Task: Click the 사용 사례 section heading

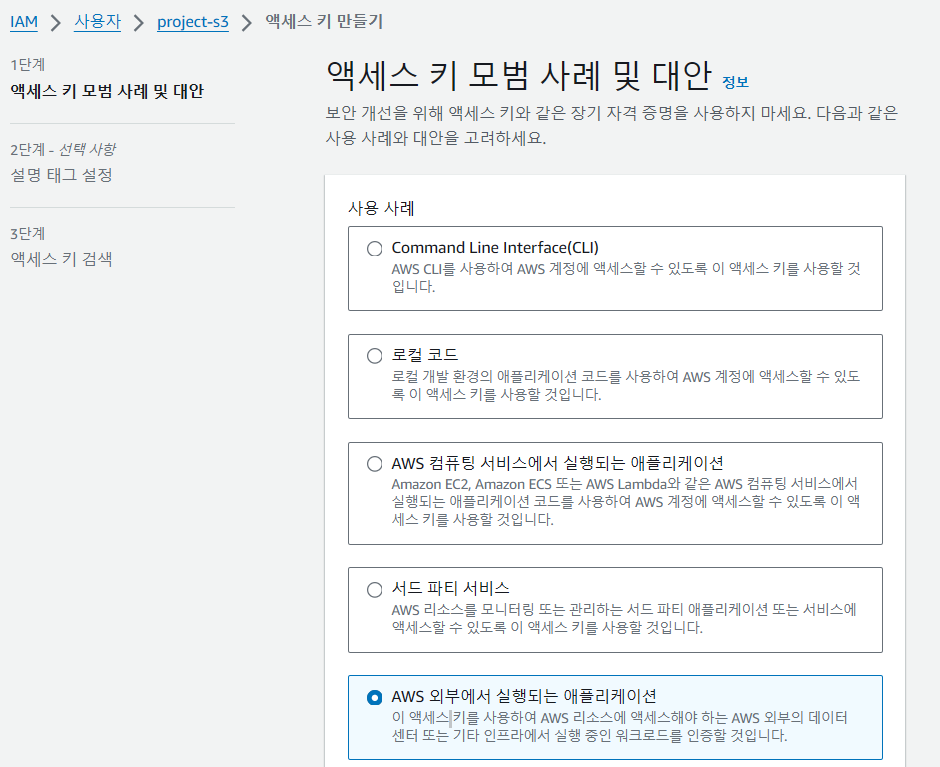Action: (381, 208)
